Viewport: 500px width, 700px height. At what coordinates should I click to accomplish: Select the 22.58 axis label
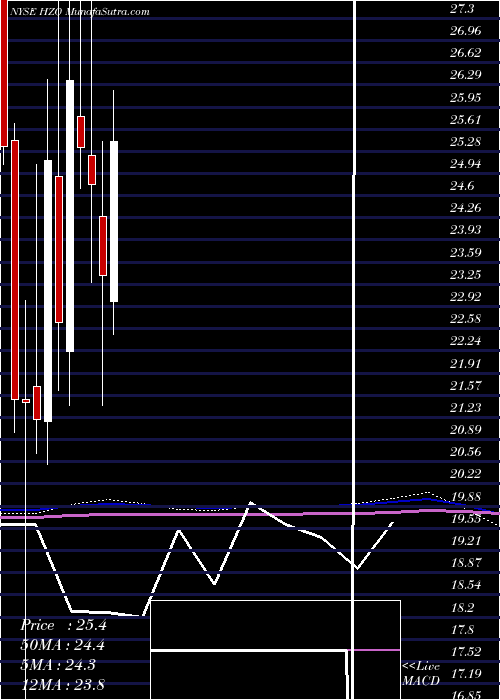pyautogui.click(x=466, y=319)
